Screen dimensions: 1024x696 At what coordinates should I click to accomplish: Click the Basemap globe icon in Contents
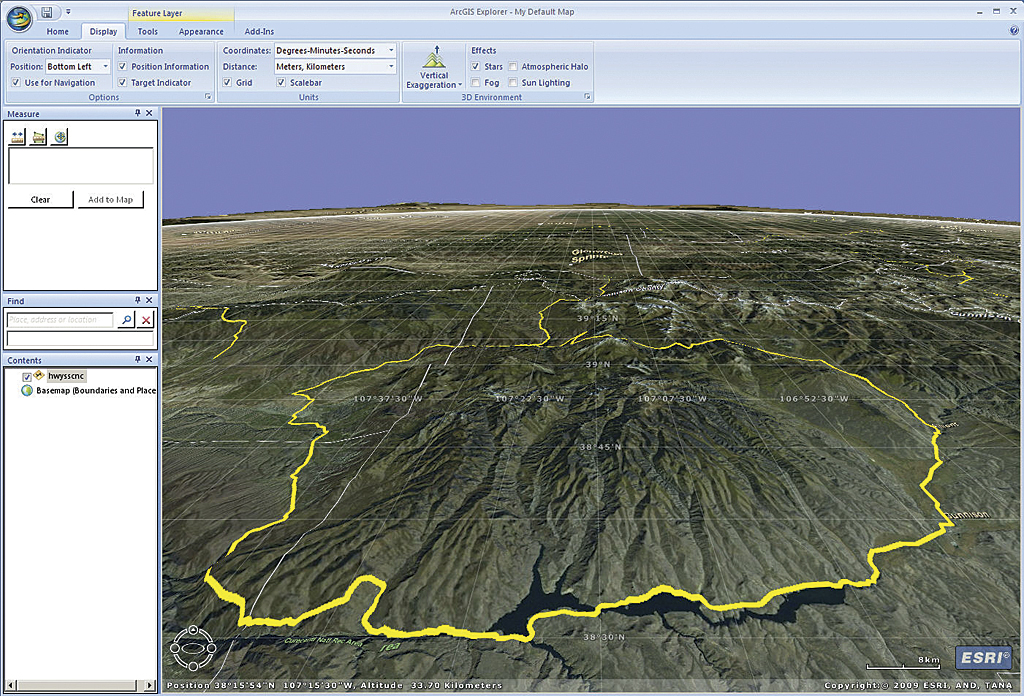tap(27, 390)
